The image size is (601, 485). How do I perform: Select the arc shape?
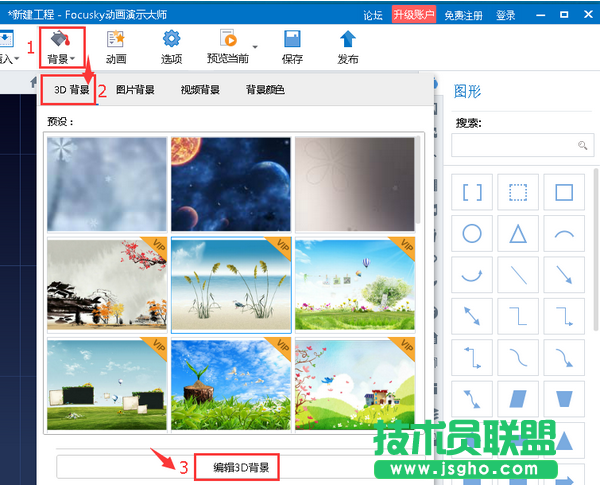point(564,233)
